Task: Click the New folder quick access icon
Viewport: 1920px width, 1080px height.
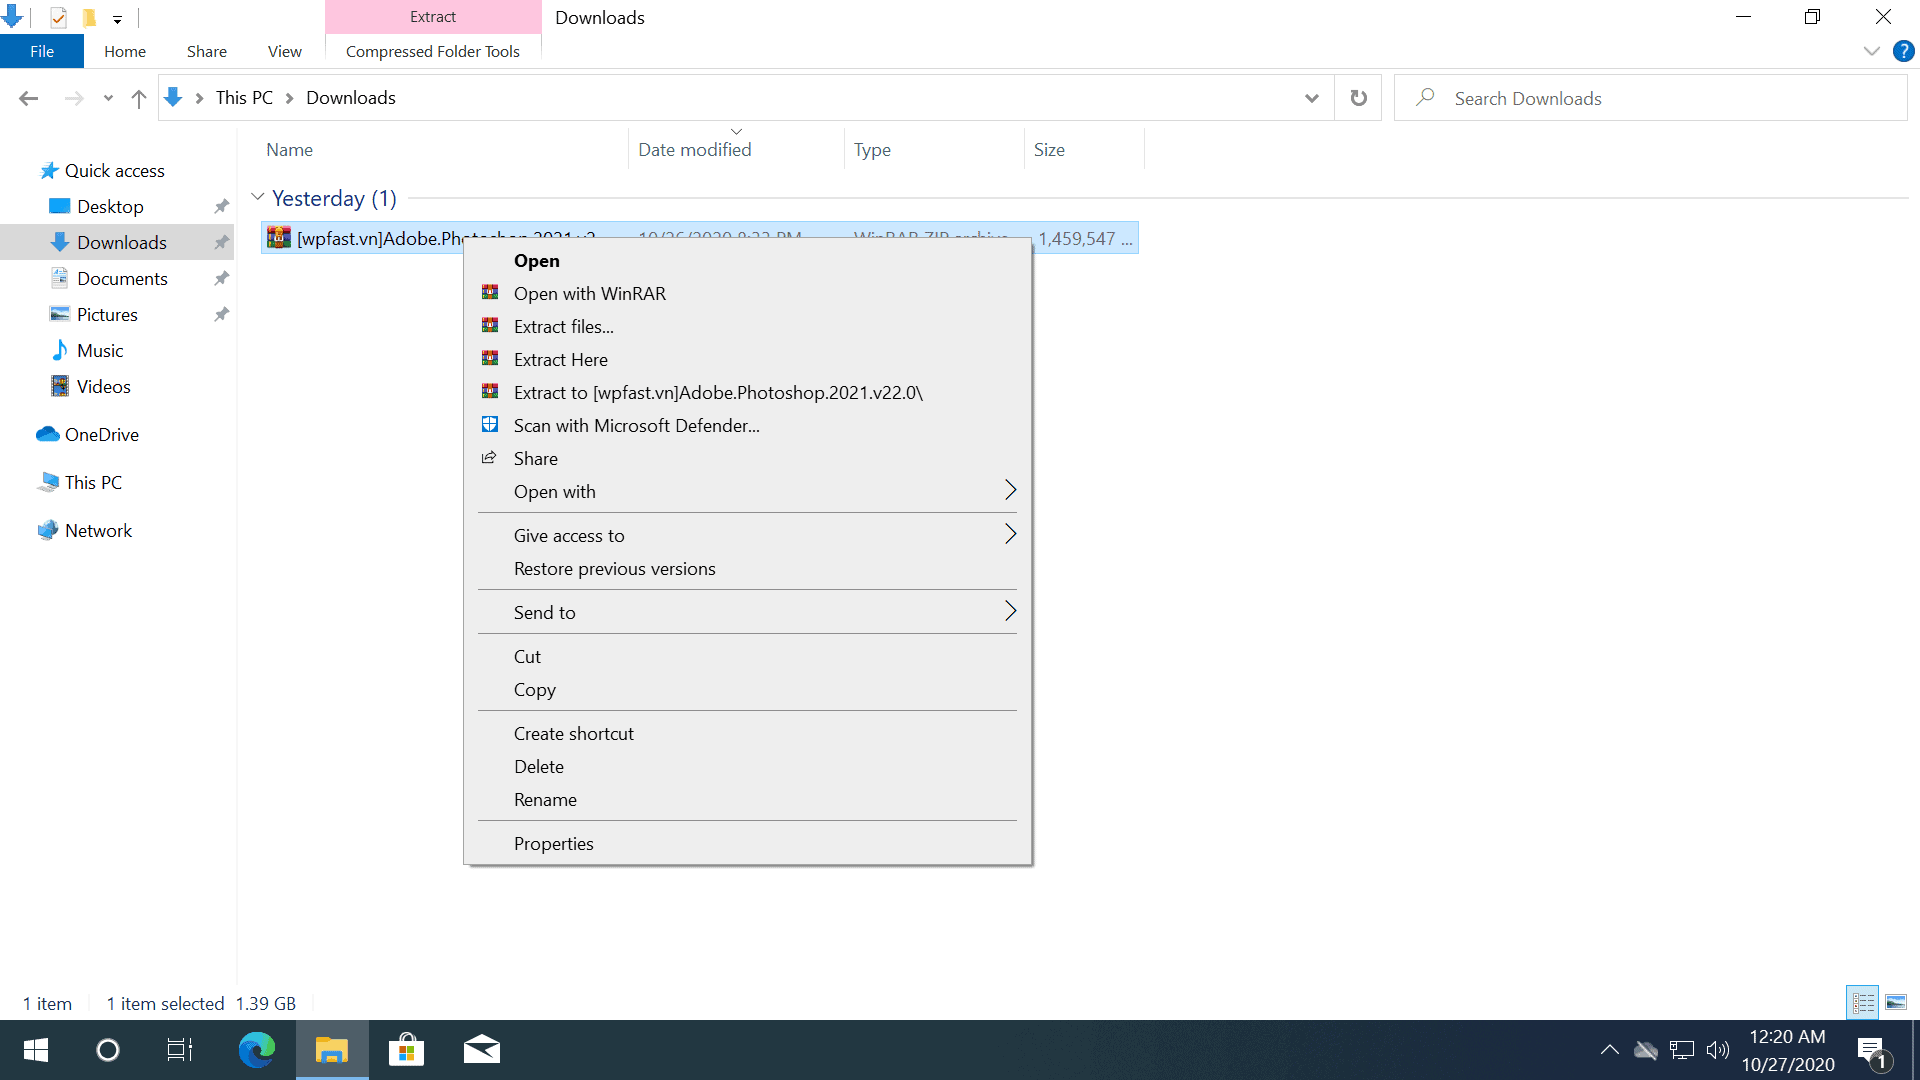Action: pos(89,17)
